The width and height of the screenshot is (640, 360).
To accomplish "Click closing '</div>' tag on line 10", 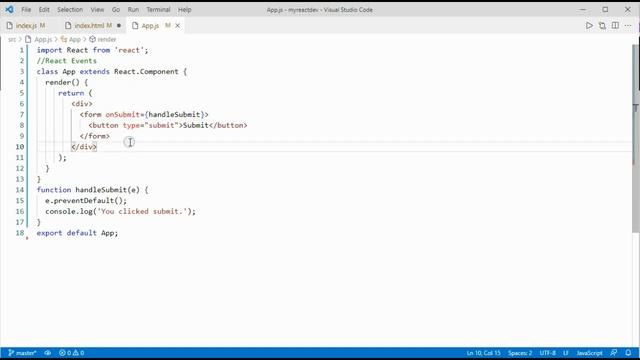I will point(84,147).
